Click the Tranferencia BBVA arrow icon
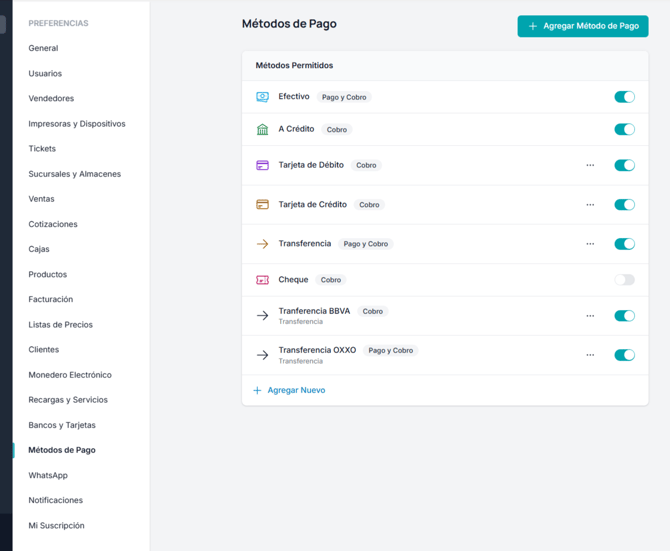The image size is (670, 551). tap(262, 316)
